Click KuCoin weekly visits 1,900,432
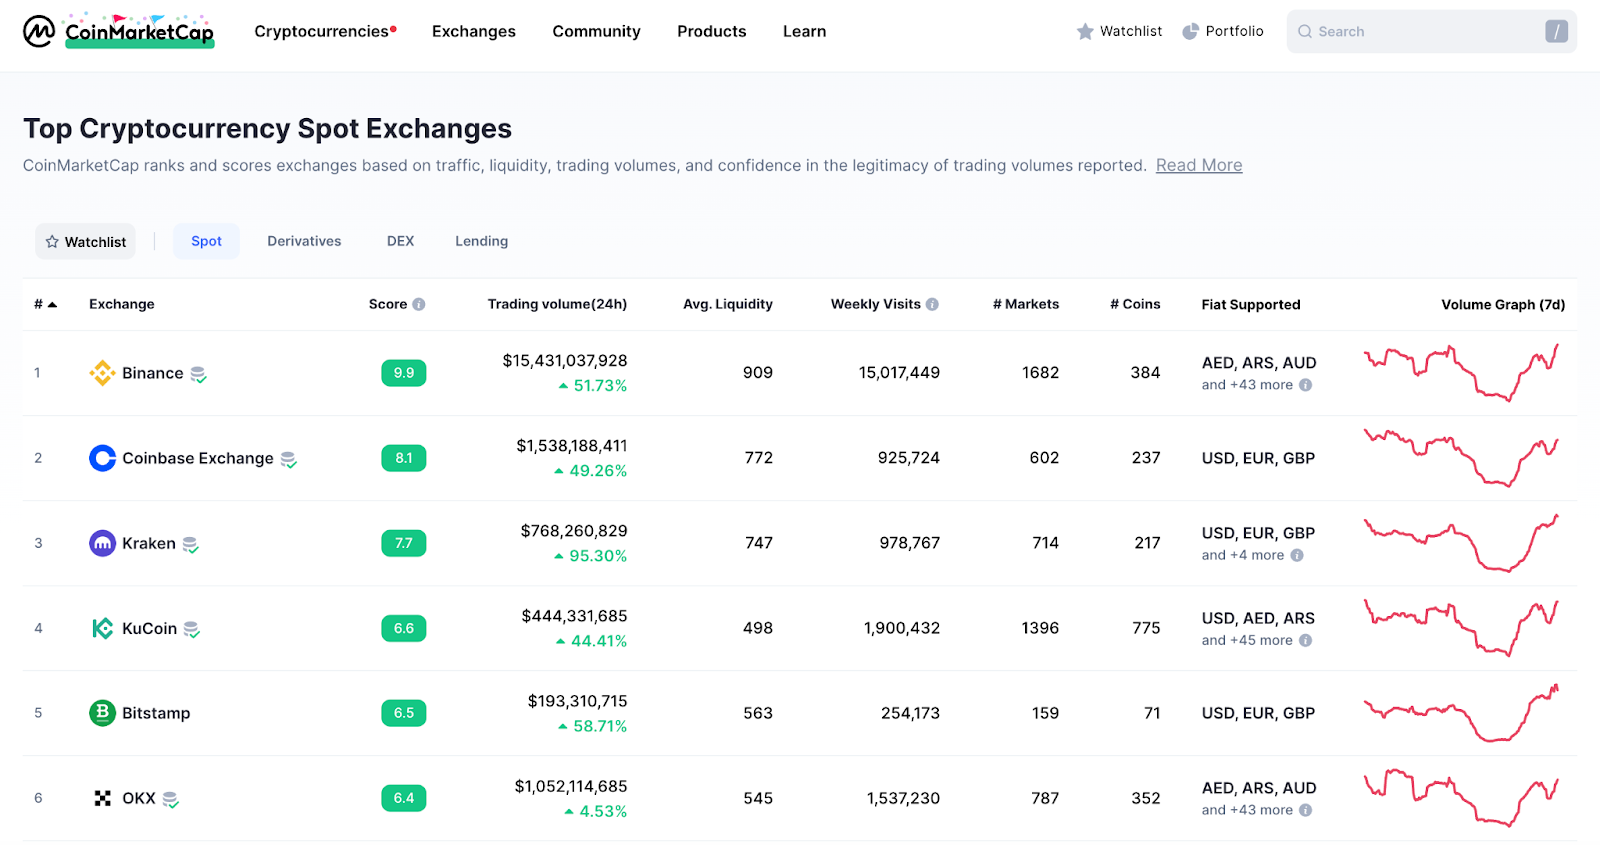Screen dimensions: 1600x845 (x=902, y=628)
